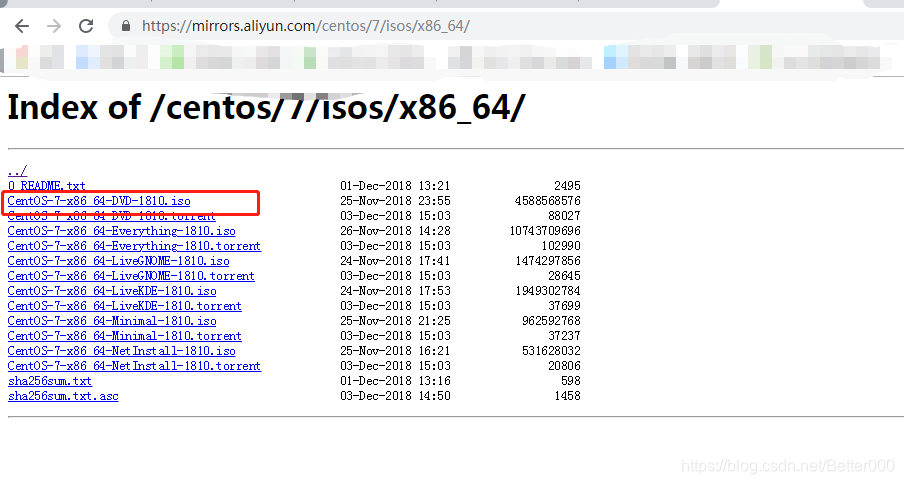
Task: Go back using the browser back arrow
Action: click(x=22, y=26)
